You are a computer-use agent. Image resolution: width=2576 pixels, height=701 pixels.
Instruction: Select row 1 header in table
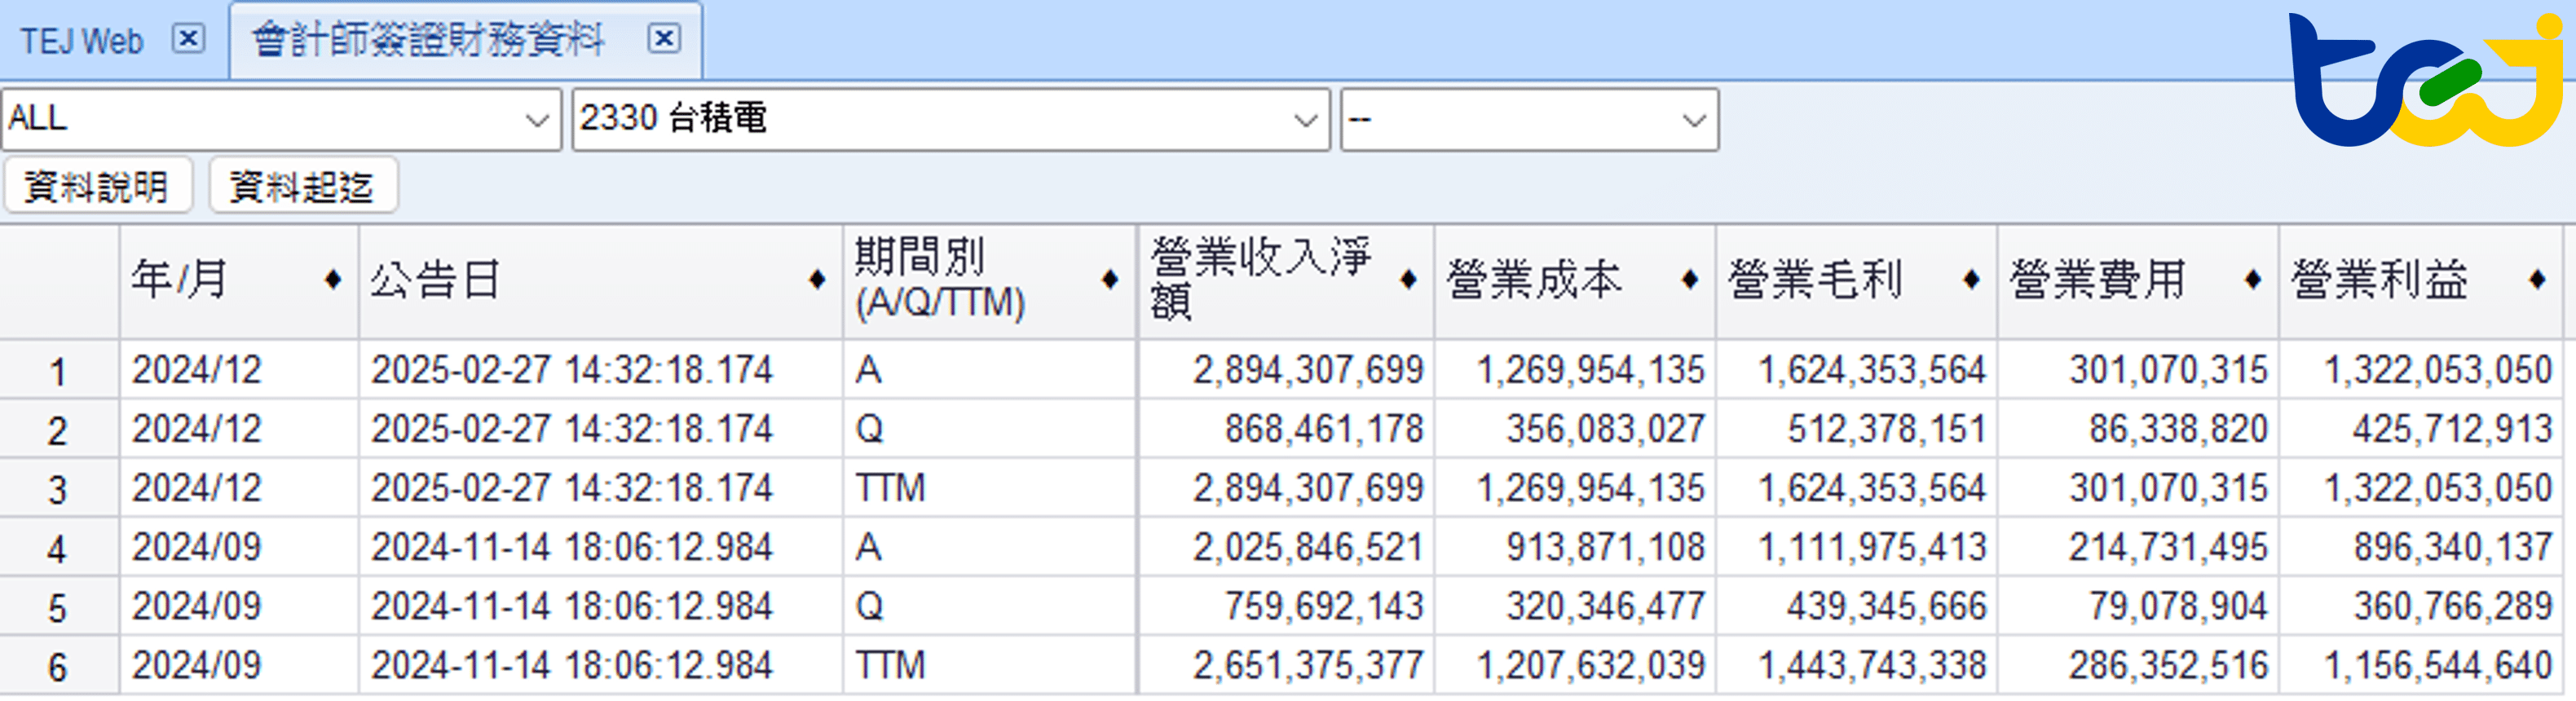click(x=58, y=371)
